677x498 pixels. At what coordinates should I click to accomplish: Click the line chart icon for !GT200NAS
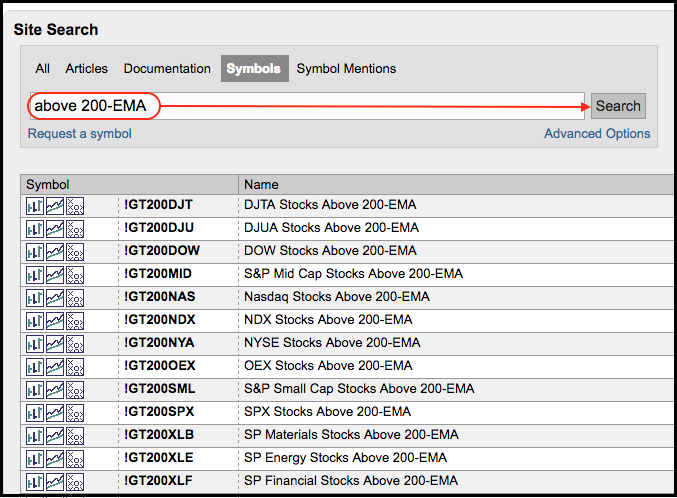coord(55,297)
